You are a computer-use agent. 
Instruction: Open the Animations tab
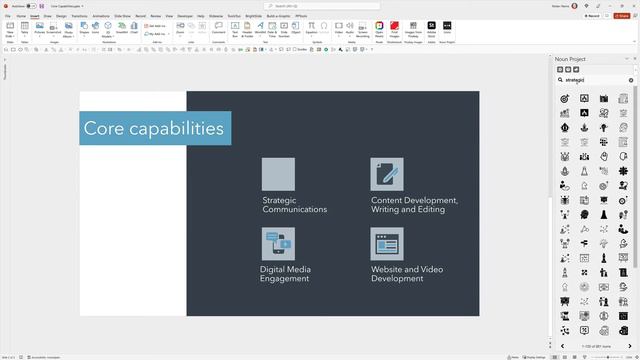coord(101,16)
